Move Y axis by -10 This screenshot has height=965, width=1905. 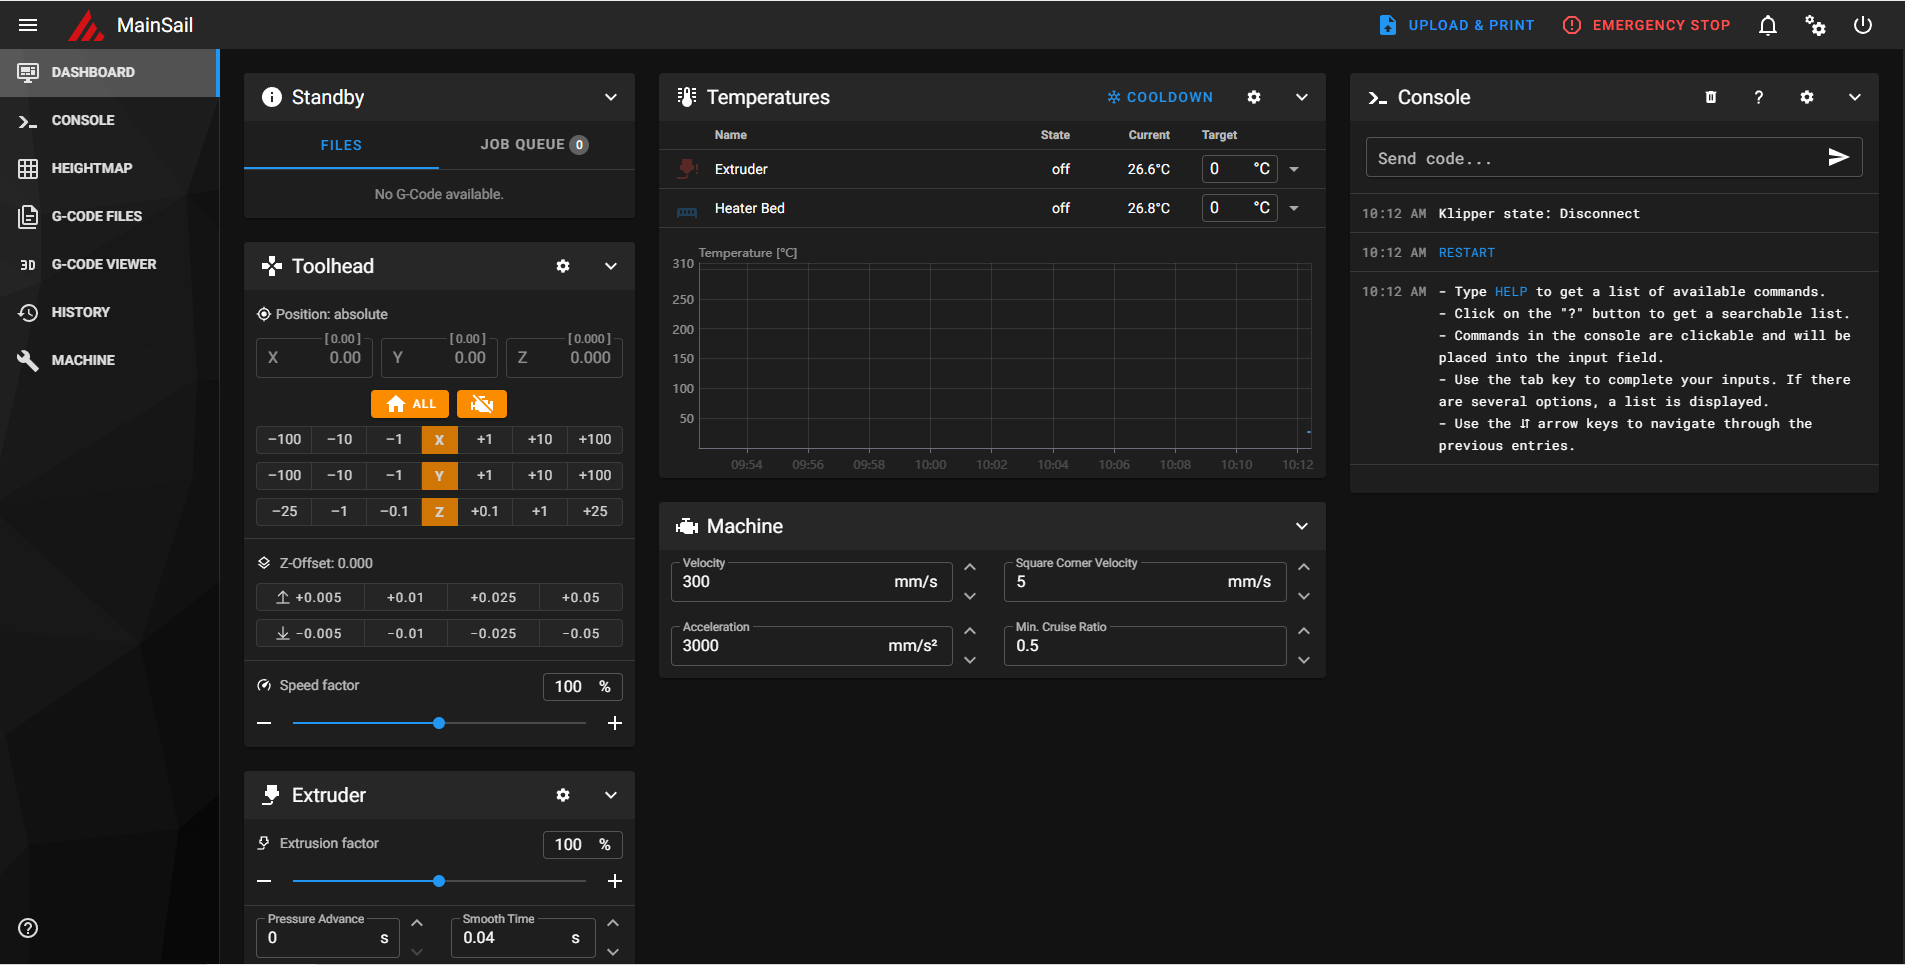[x=339, y=476]
